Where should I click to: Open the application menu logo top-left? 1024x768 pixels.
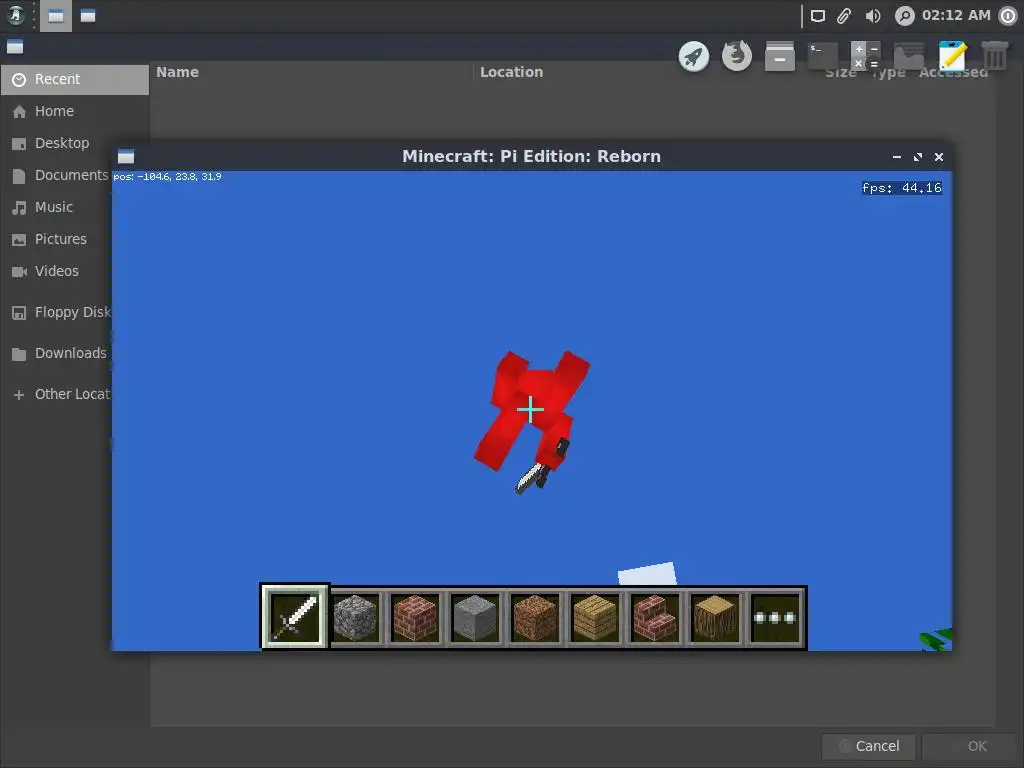16,15
